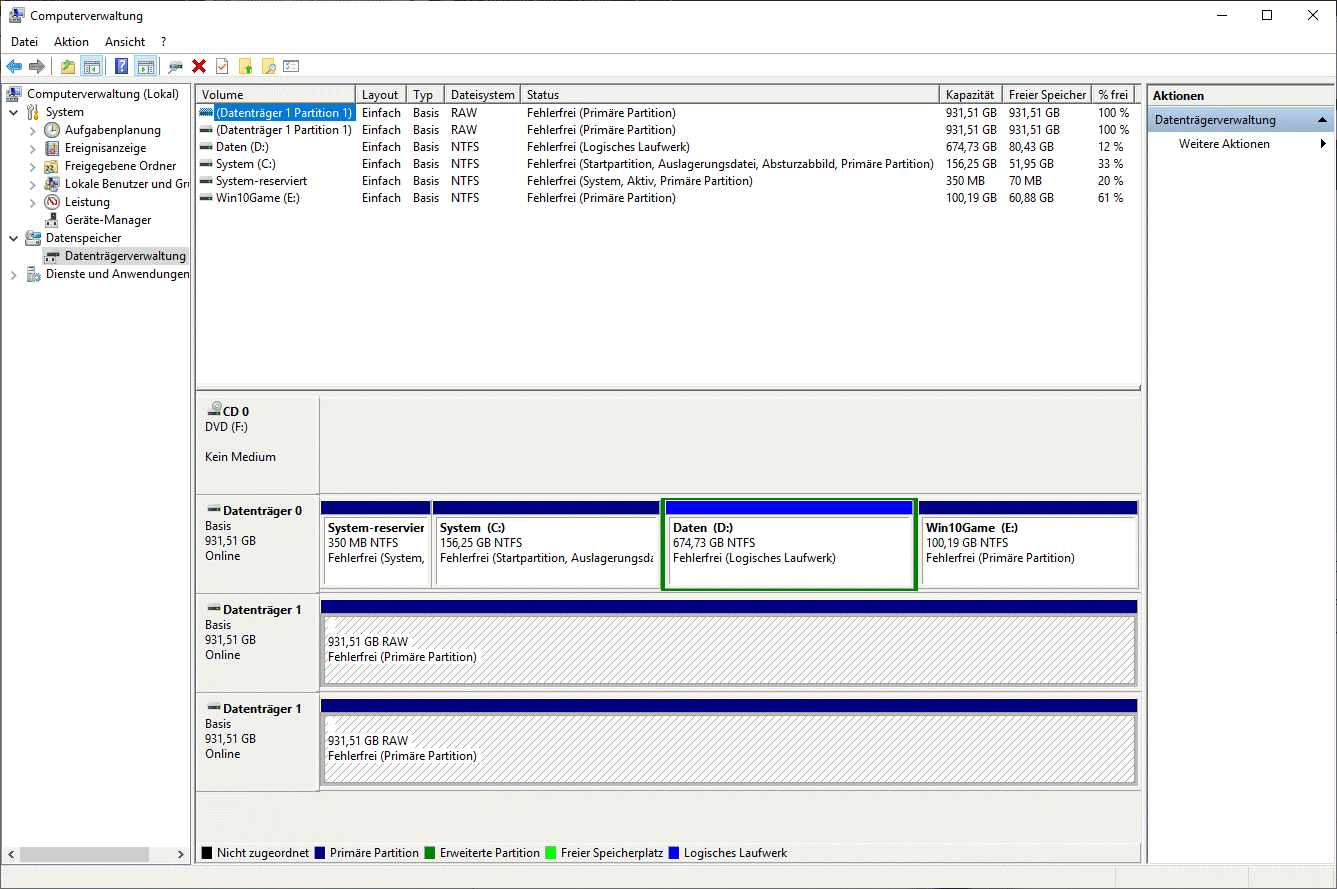Viewport: 1337px width, 889px height.
Task: Open Weitere Aktionen submenu
Action: [x=1224, y=144]
